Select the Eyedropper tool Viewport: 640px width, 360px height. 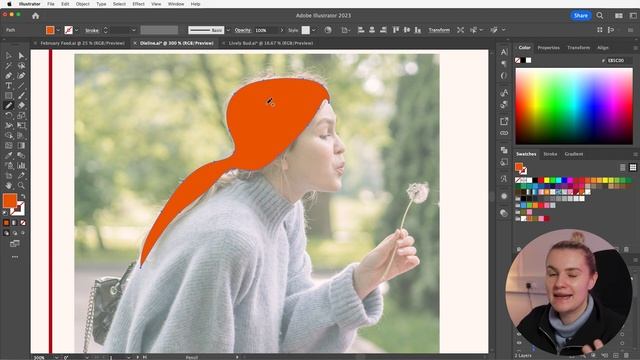9,156
